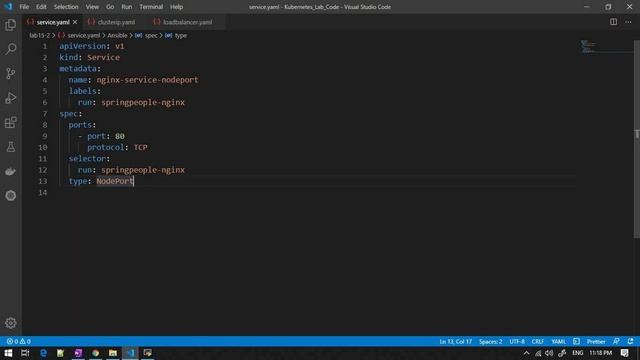Open the Docker whale icon view
Viewport: 640px width, 360px height.
point(11,171)
